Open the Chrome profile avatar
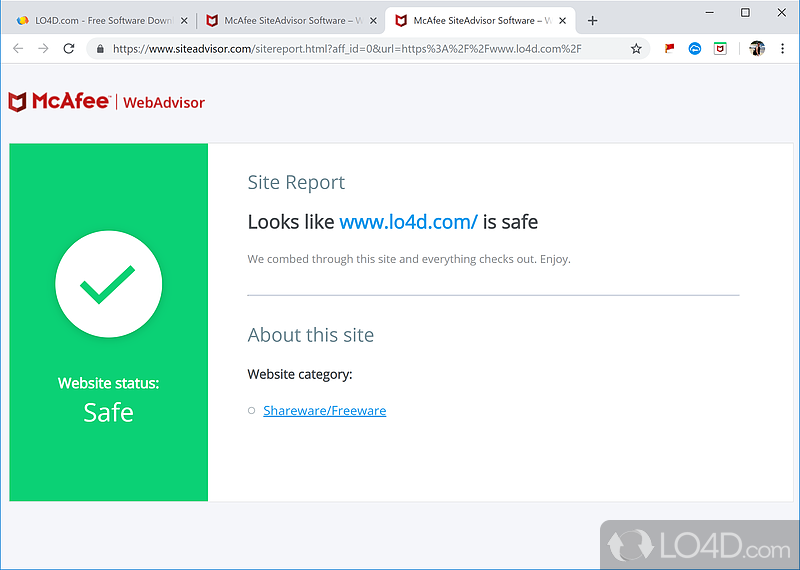800x570 pixels. point(757,49)
